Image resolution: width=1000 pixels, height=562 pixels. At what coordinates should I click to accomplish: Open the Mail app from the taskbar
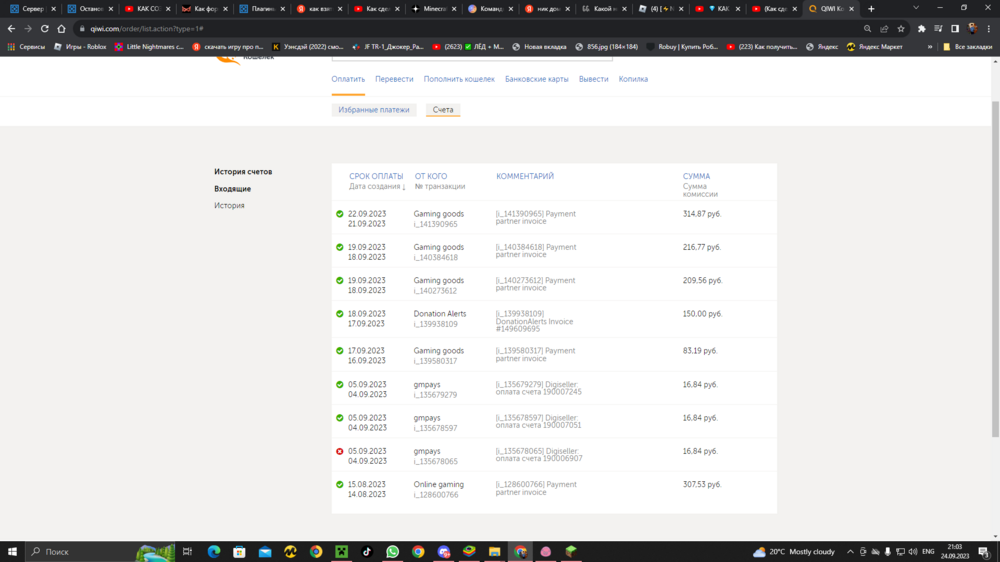265,552
